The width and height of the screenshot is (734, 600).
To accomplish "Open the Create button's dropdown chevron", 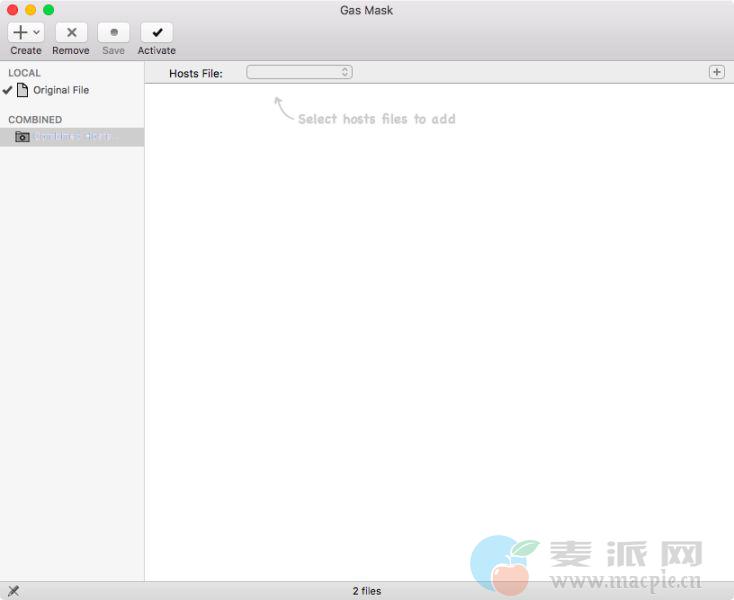I will tap(37, 32).
